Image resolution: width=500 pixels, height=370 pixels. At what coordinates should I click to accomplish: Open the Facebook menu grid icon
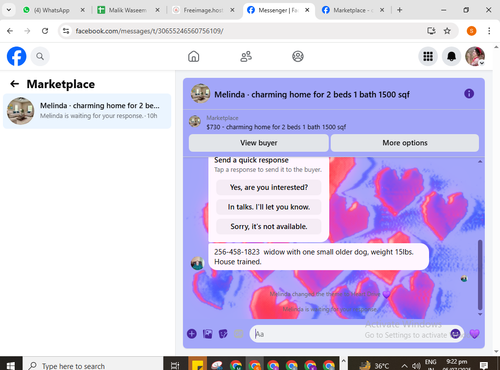[428, 56]
